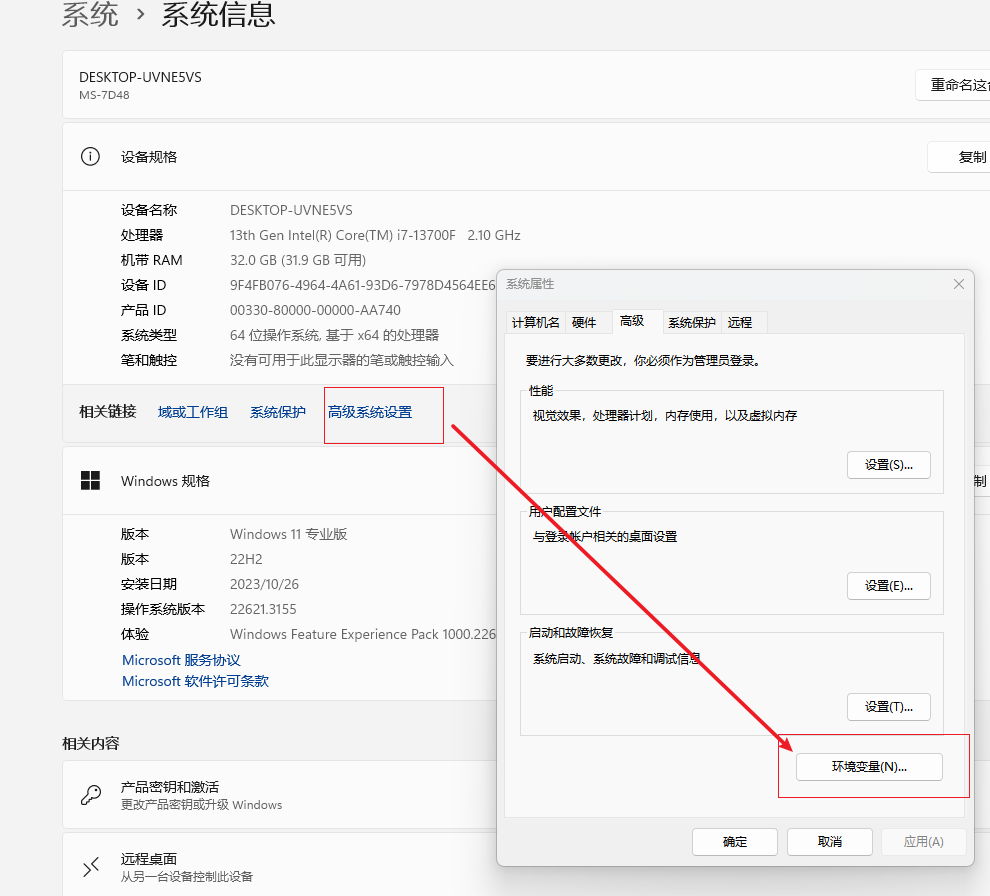Click the 重命名这台电脑 button
990x896 pixels.
(x=953, y=85)
